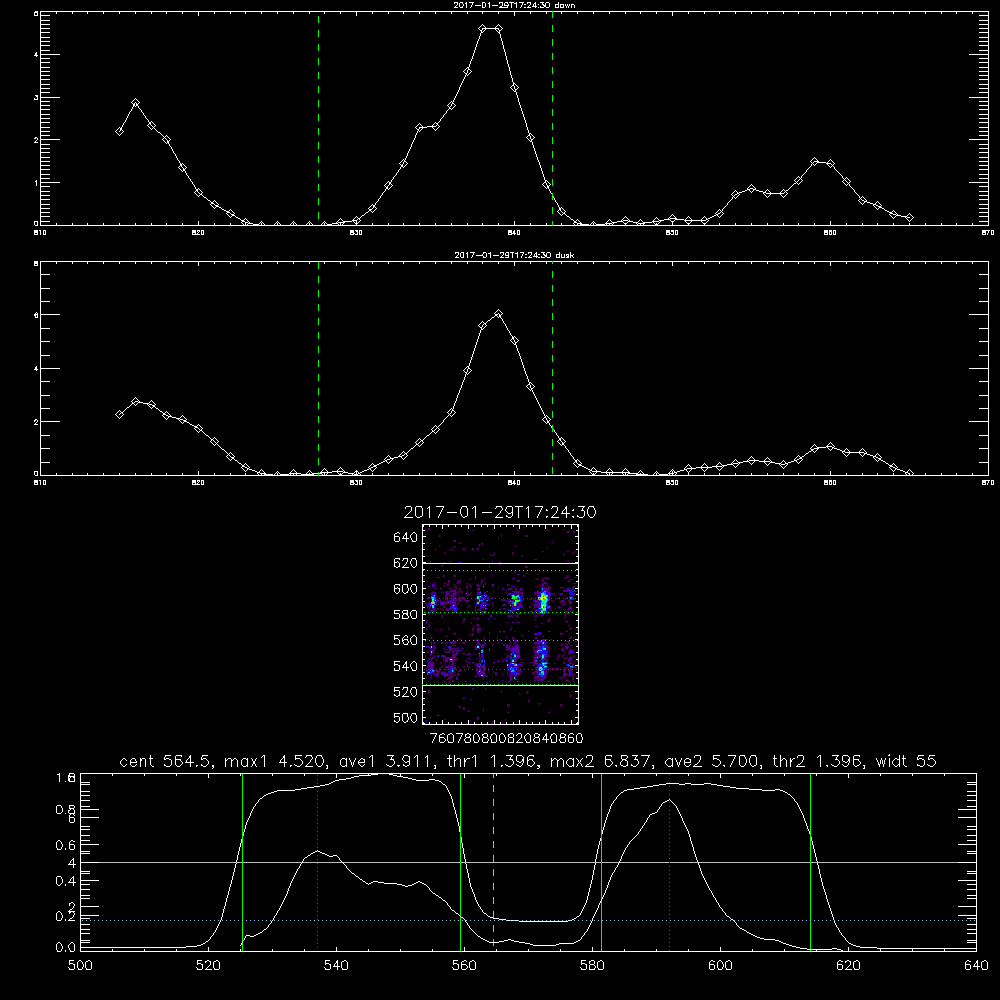Image resolution: width=1000 pixels, height=1000 pixels.
Task: Select the spectral detector image thumbnail
Action: point(501,624)
